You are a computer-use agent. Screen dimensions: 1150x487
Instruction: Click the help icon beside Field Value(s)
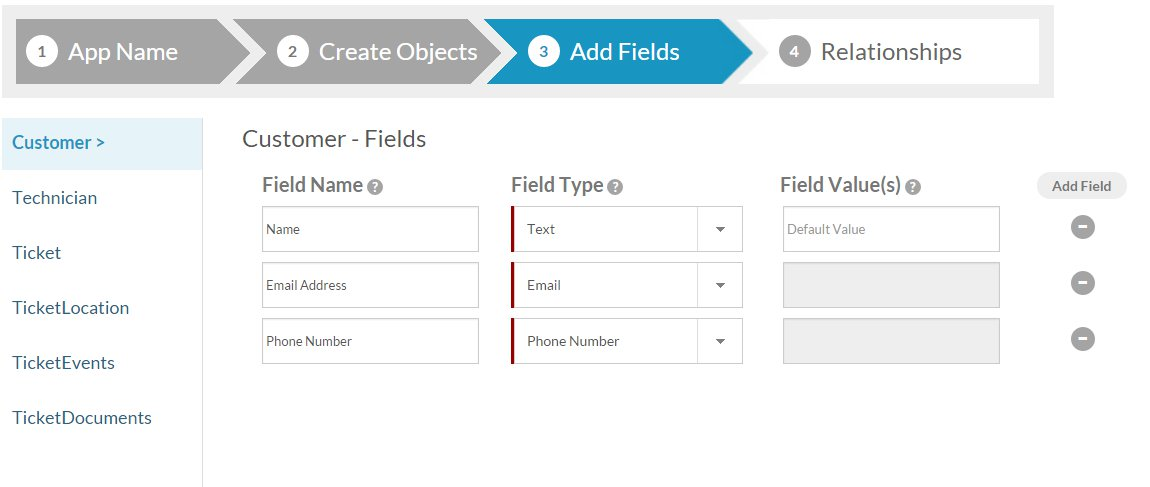(x=912, y=187)
